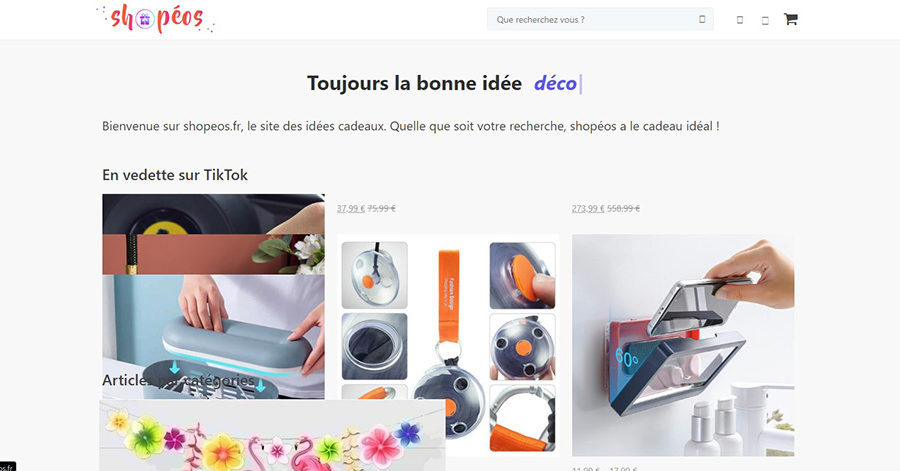Click the crossed-out 558,99 € price
900x471 pixels.
point(623,209)
